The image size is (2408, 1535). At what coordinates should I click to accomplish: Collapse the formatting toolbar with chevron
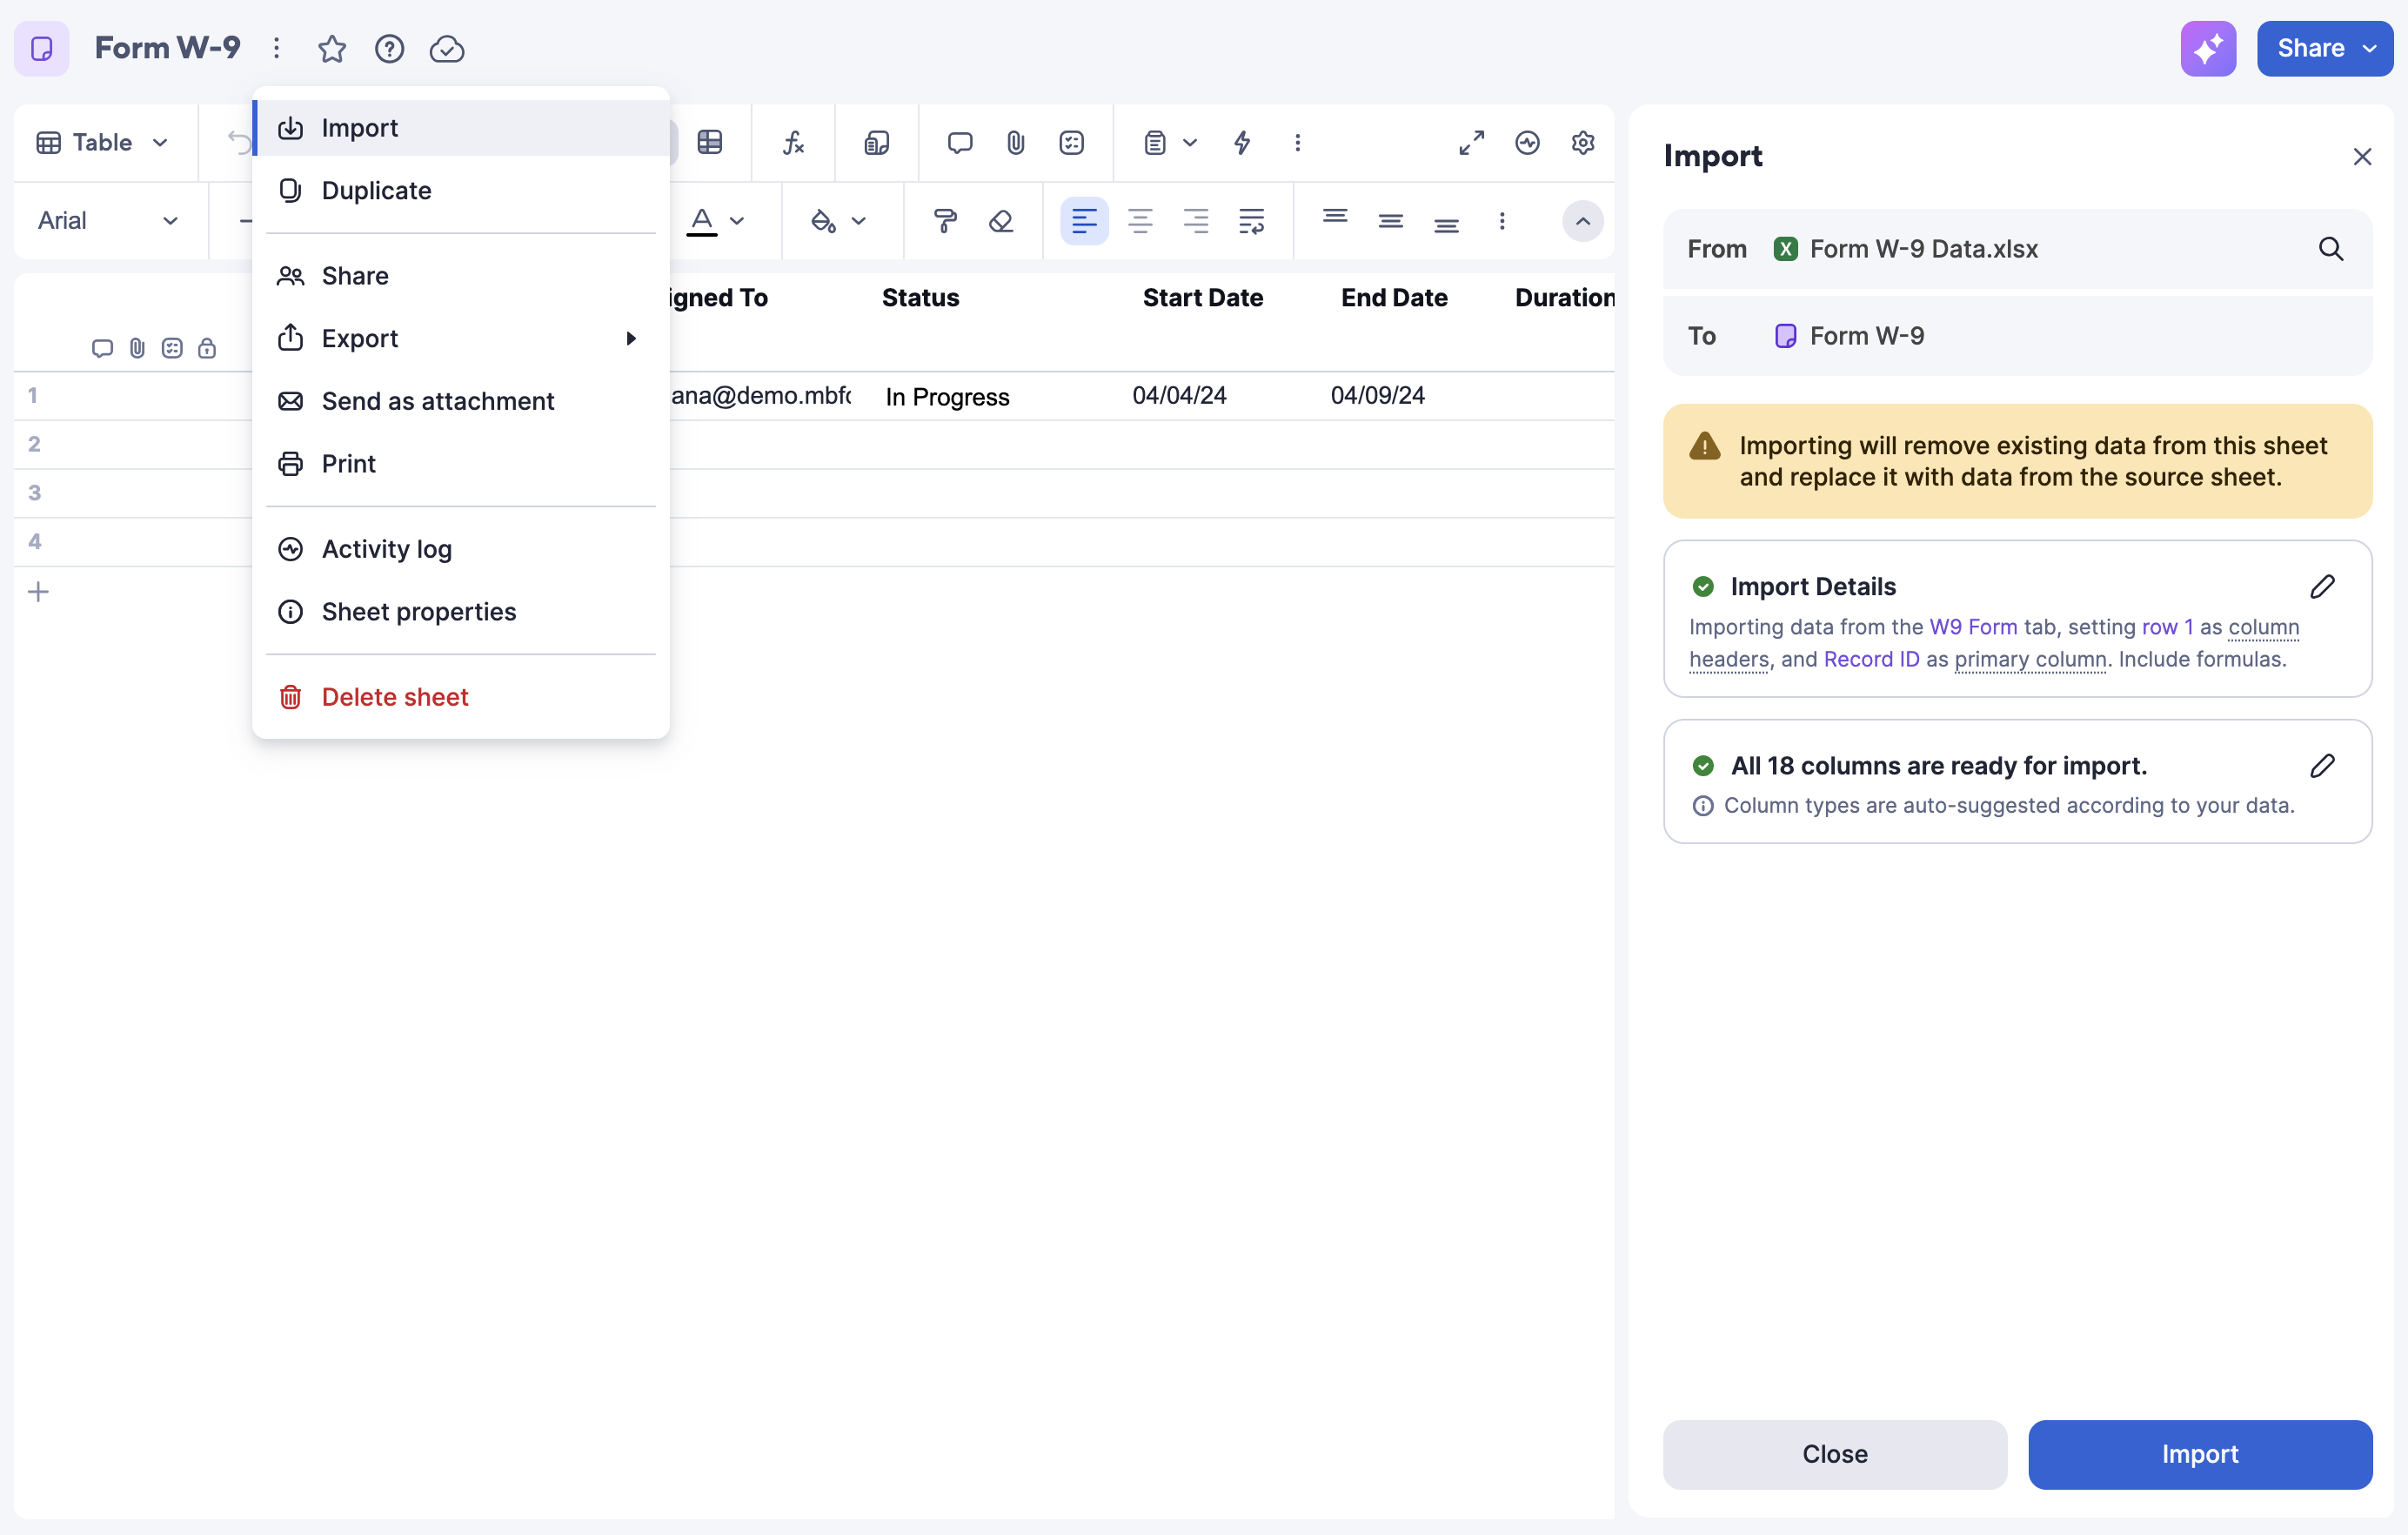pos(1583,220)
